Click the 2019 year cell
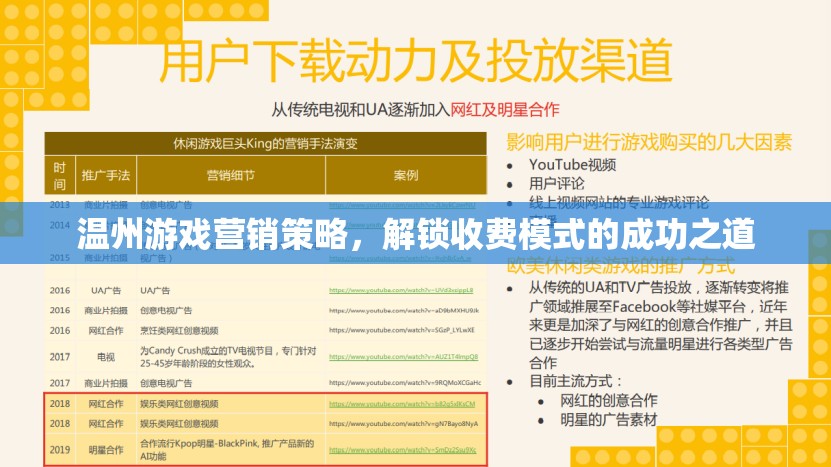The height and width of the screenshot is (467, 831). pyautogui.click(x=60, y=450)
